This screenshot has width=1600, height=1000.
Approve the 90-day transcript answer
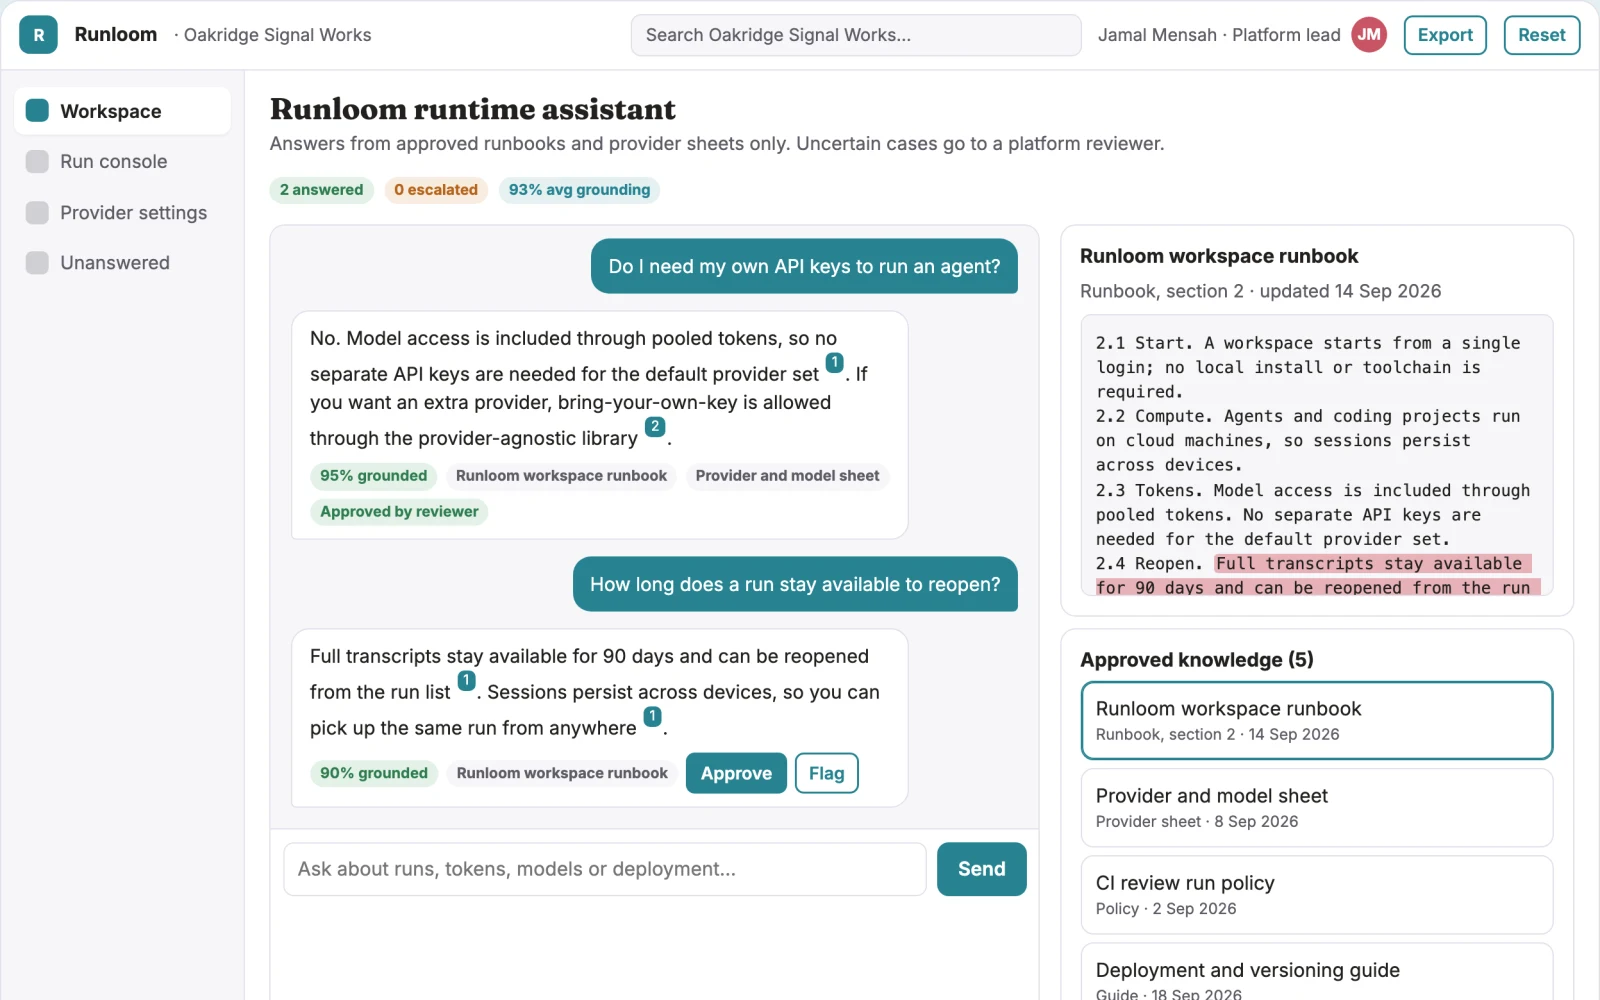pyautogui.click(x=736, y=773)
